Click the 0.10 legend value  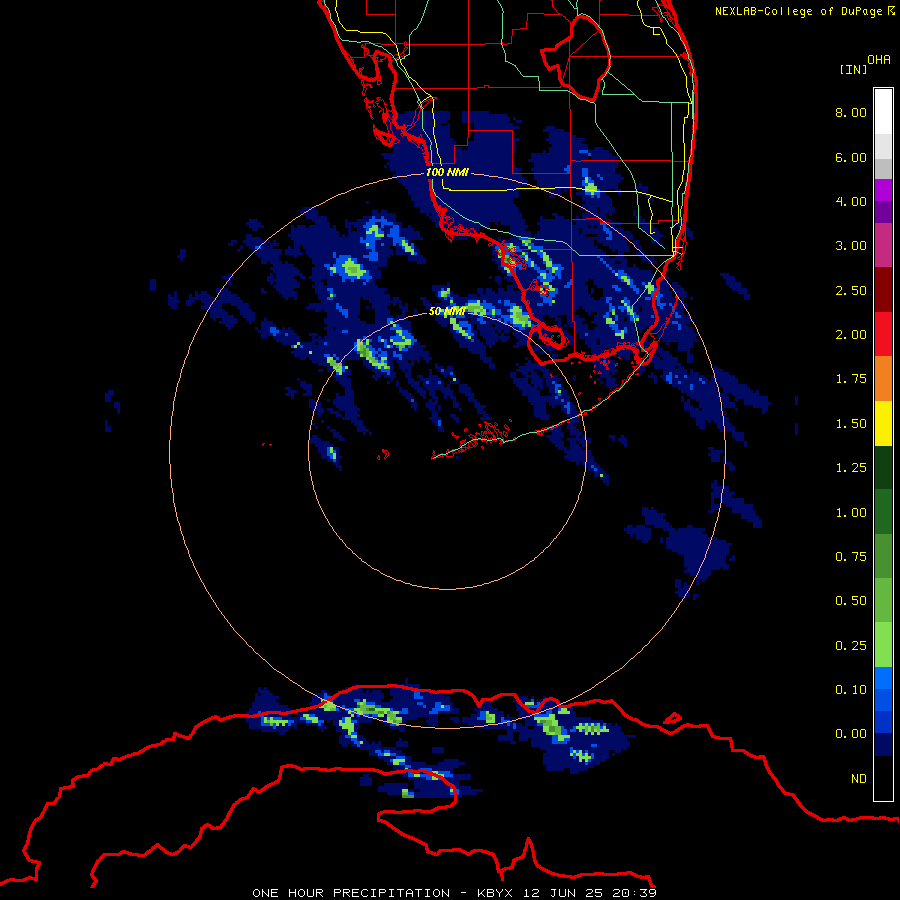pos(851,690)
